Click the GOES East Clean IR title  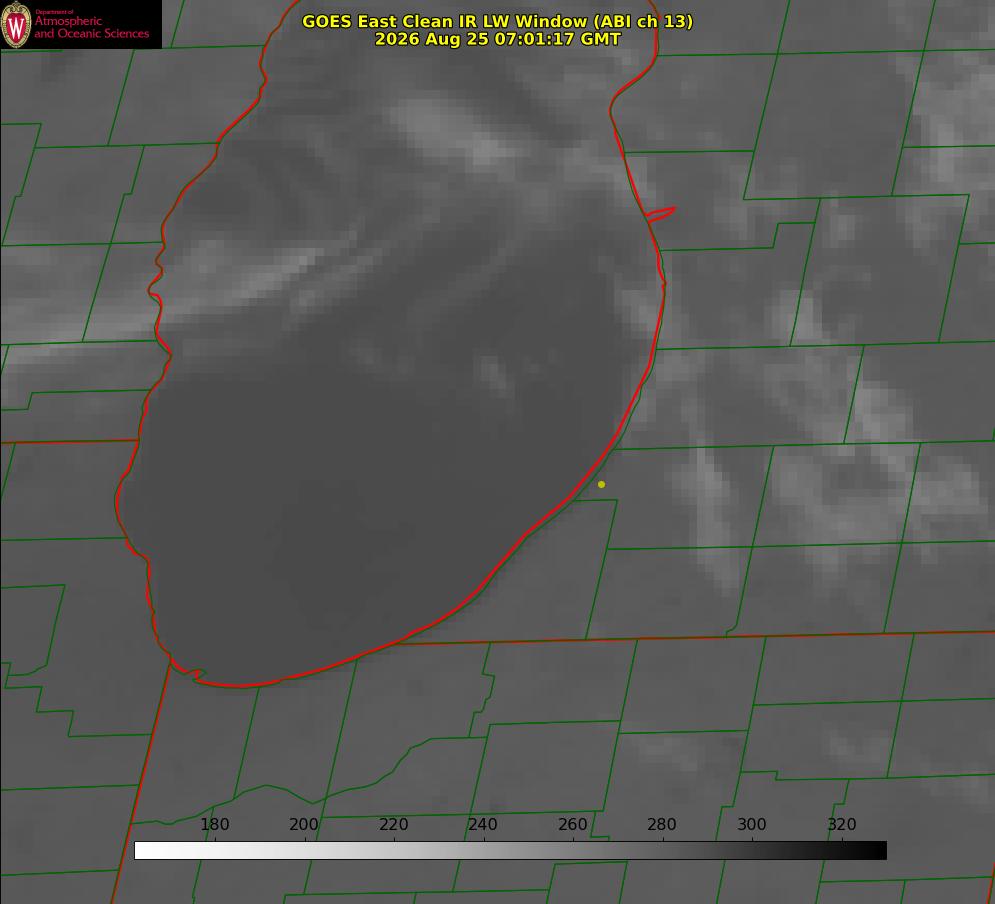(x=498, y=21)
